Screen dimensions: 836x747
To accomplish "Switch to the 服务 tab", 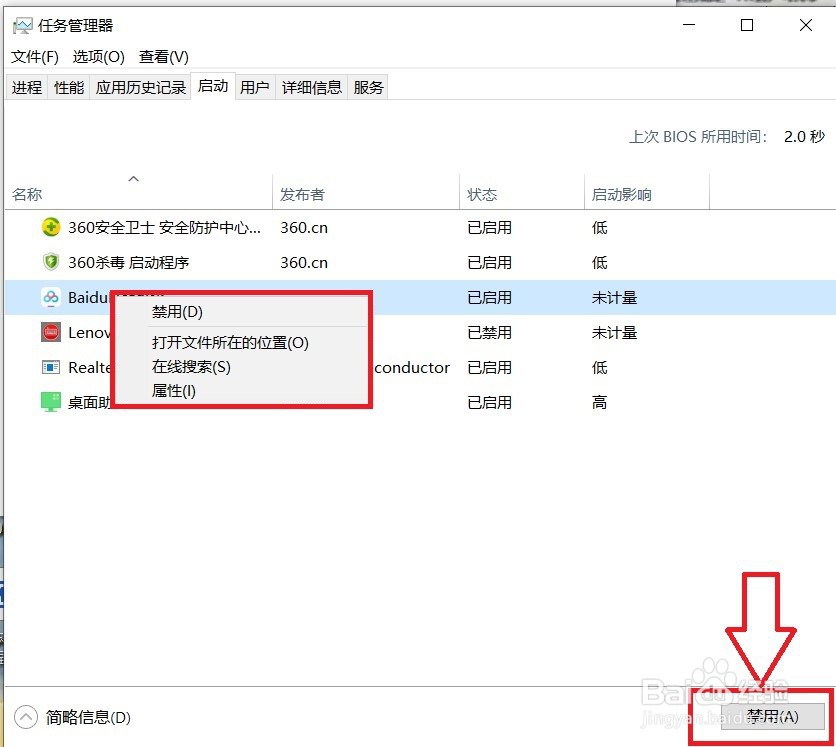I will (x=368, y=87).
